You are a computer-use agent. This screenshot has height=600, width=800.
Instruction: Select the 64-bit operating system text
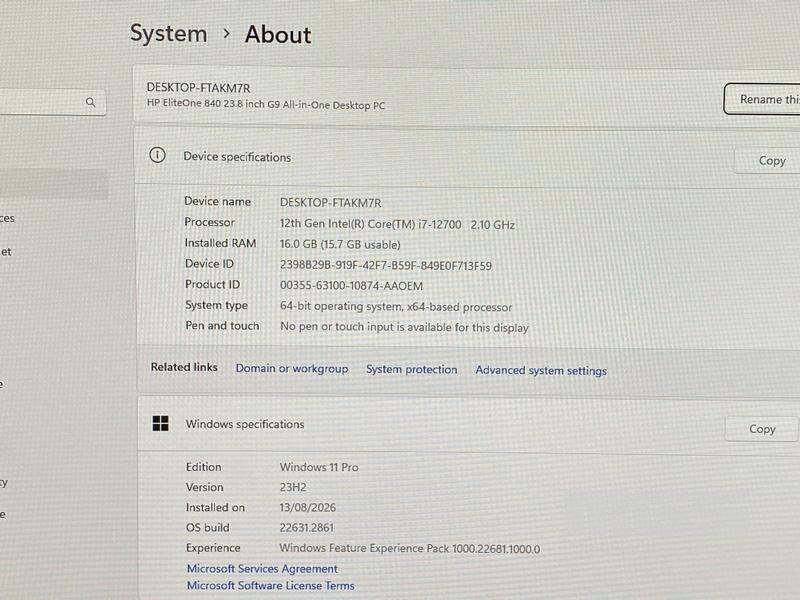(396, 307)
